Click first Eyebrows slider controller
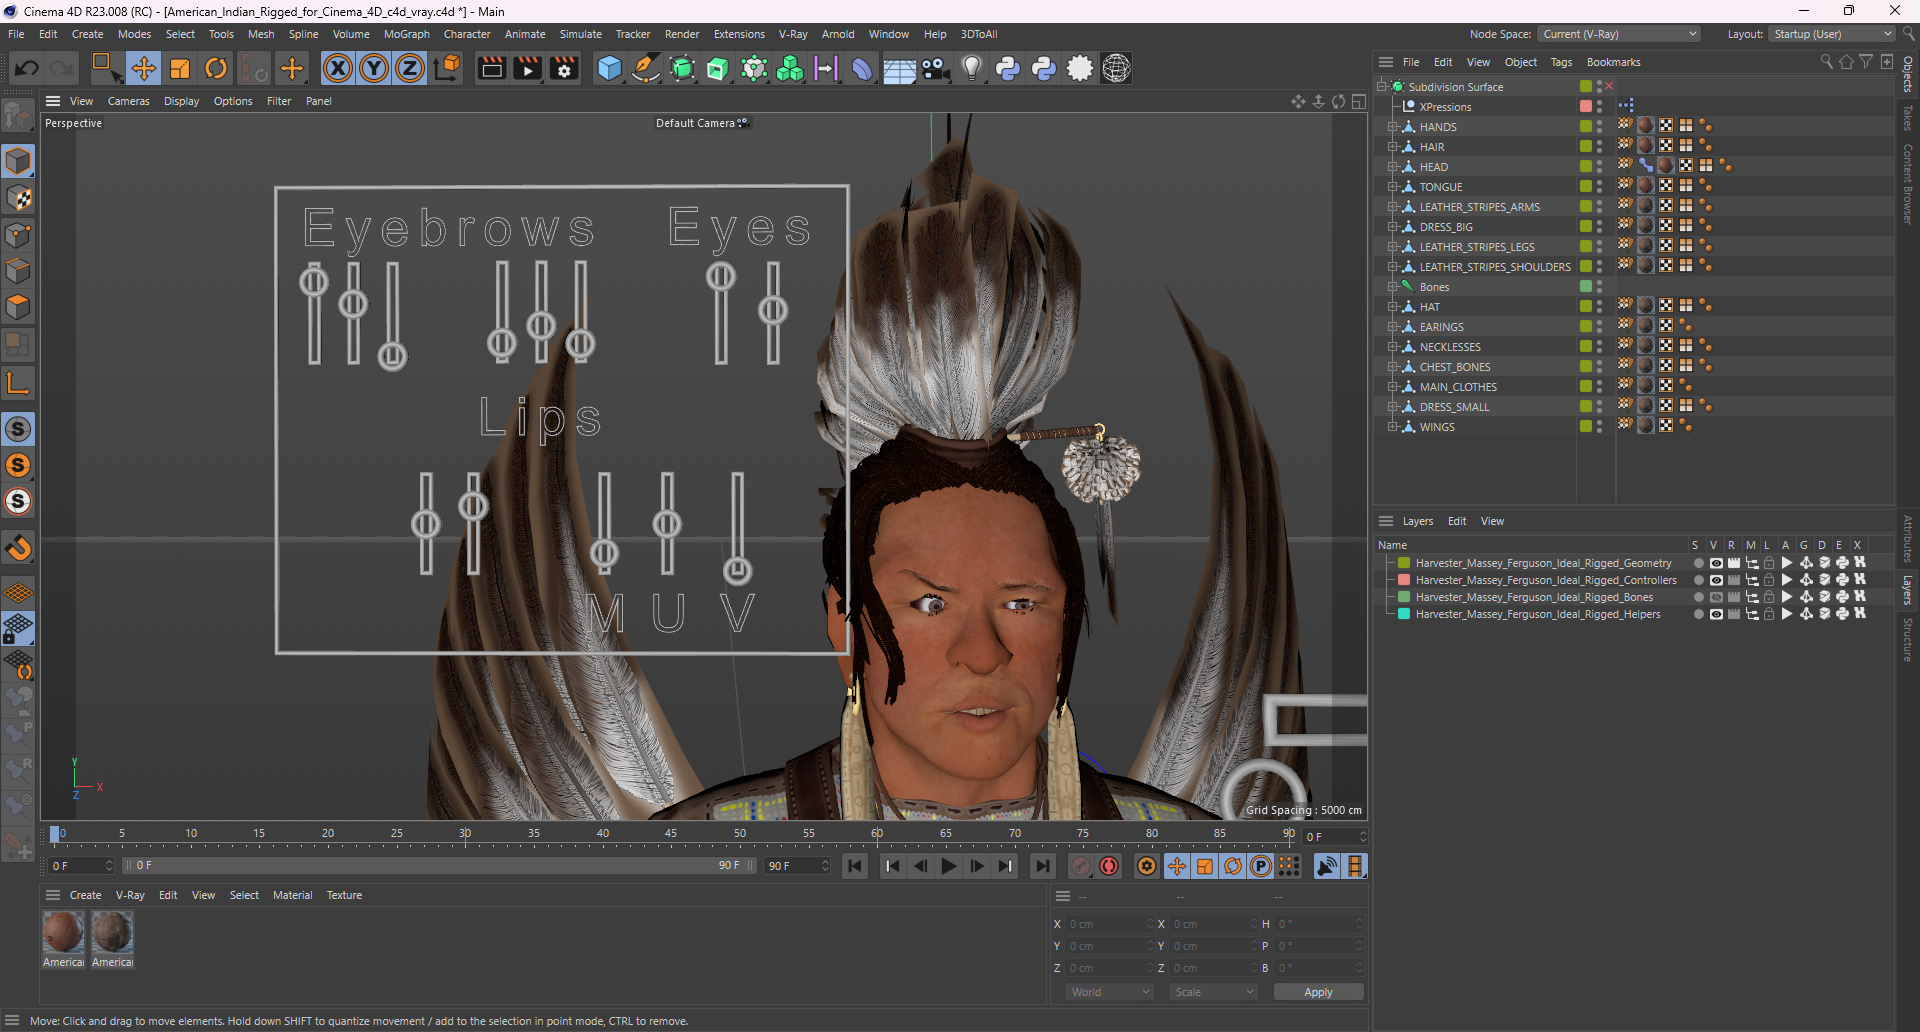1920x1032 pixels. [314, 282]
